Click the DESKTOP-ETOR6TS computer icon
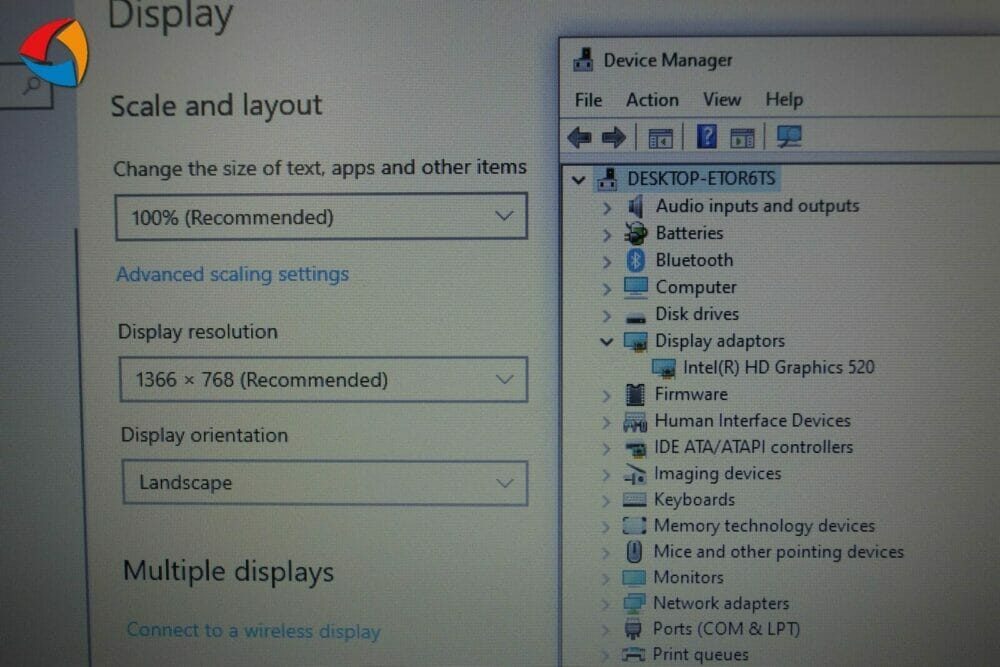 (x=607, y=179)
